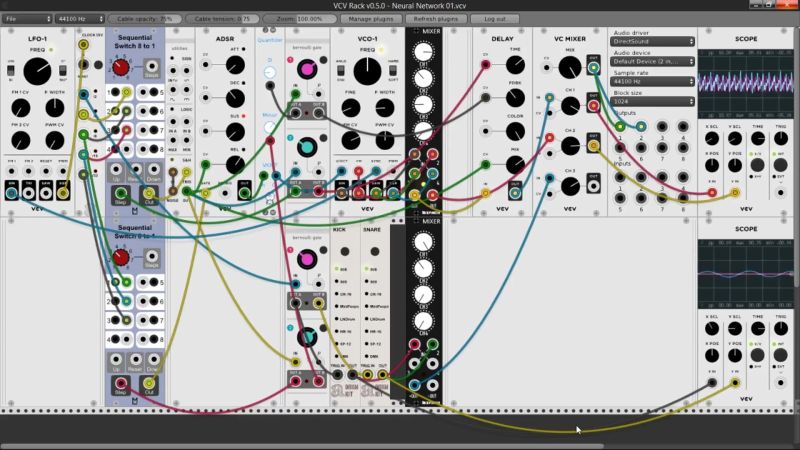Click the SNARE module top knob
800x450 pixels.
click(375, 252)
